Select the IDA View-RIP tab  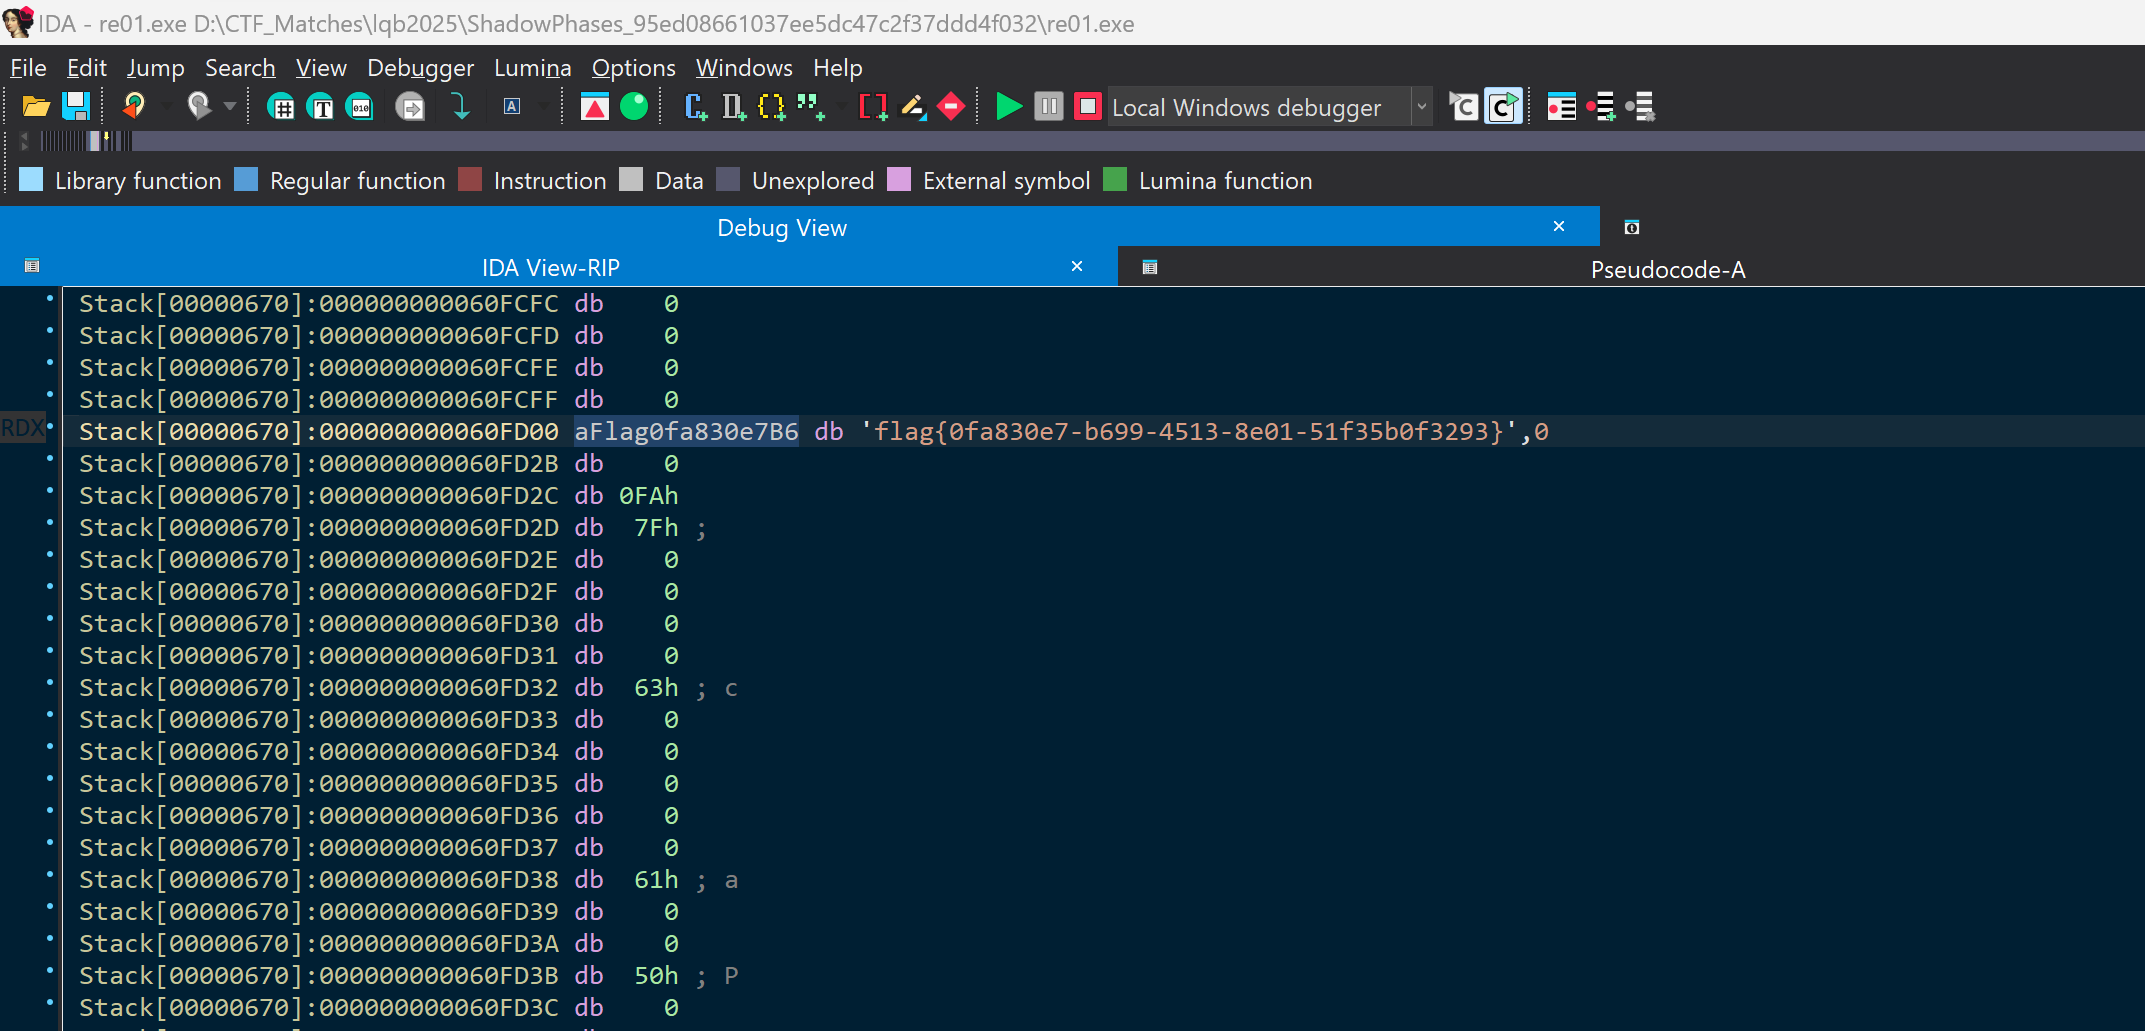tap(550, 267)
